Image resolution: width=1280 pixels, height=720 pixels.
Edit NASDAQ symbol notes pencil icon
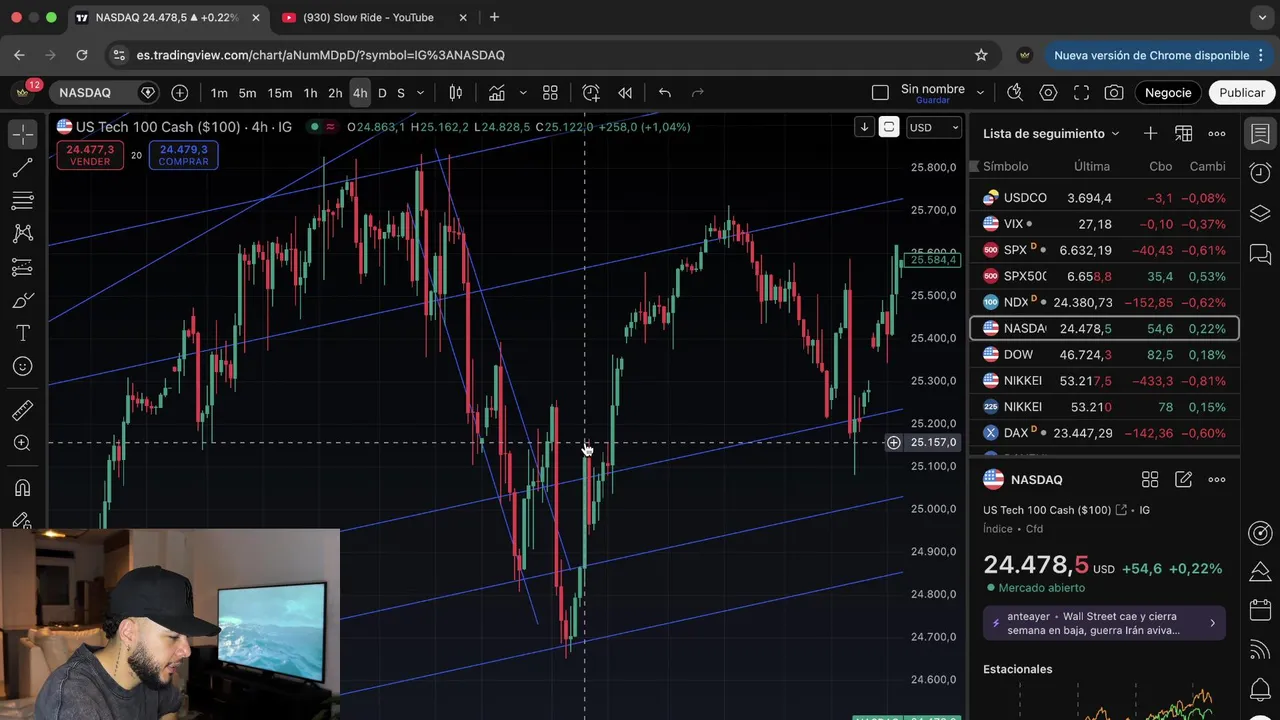point(1183,480)
